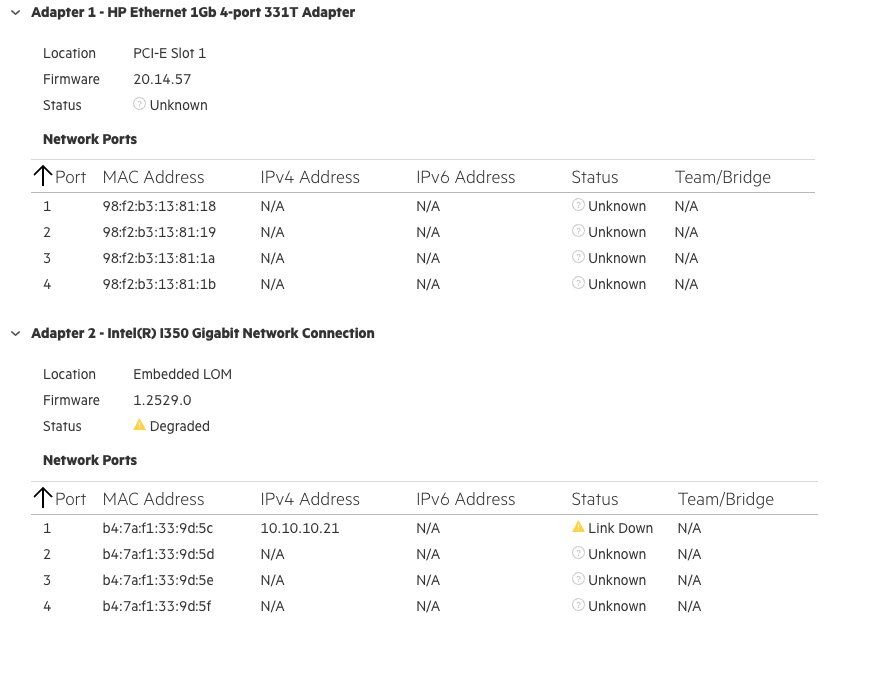
Task: Select MAC address 98:f2:b3:13:81:1a
Action: click(159, 258)
